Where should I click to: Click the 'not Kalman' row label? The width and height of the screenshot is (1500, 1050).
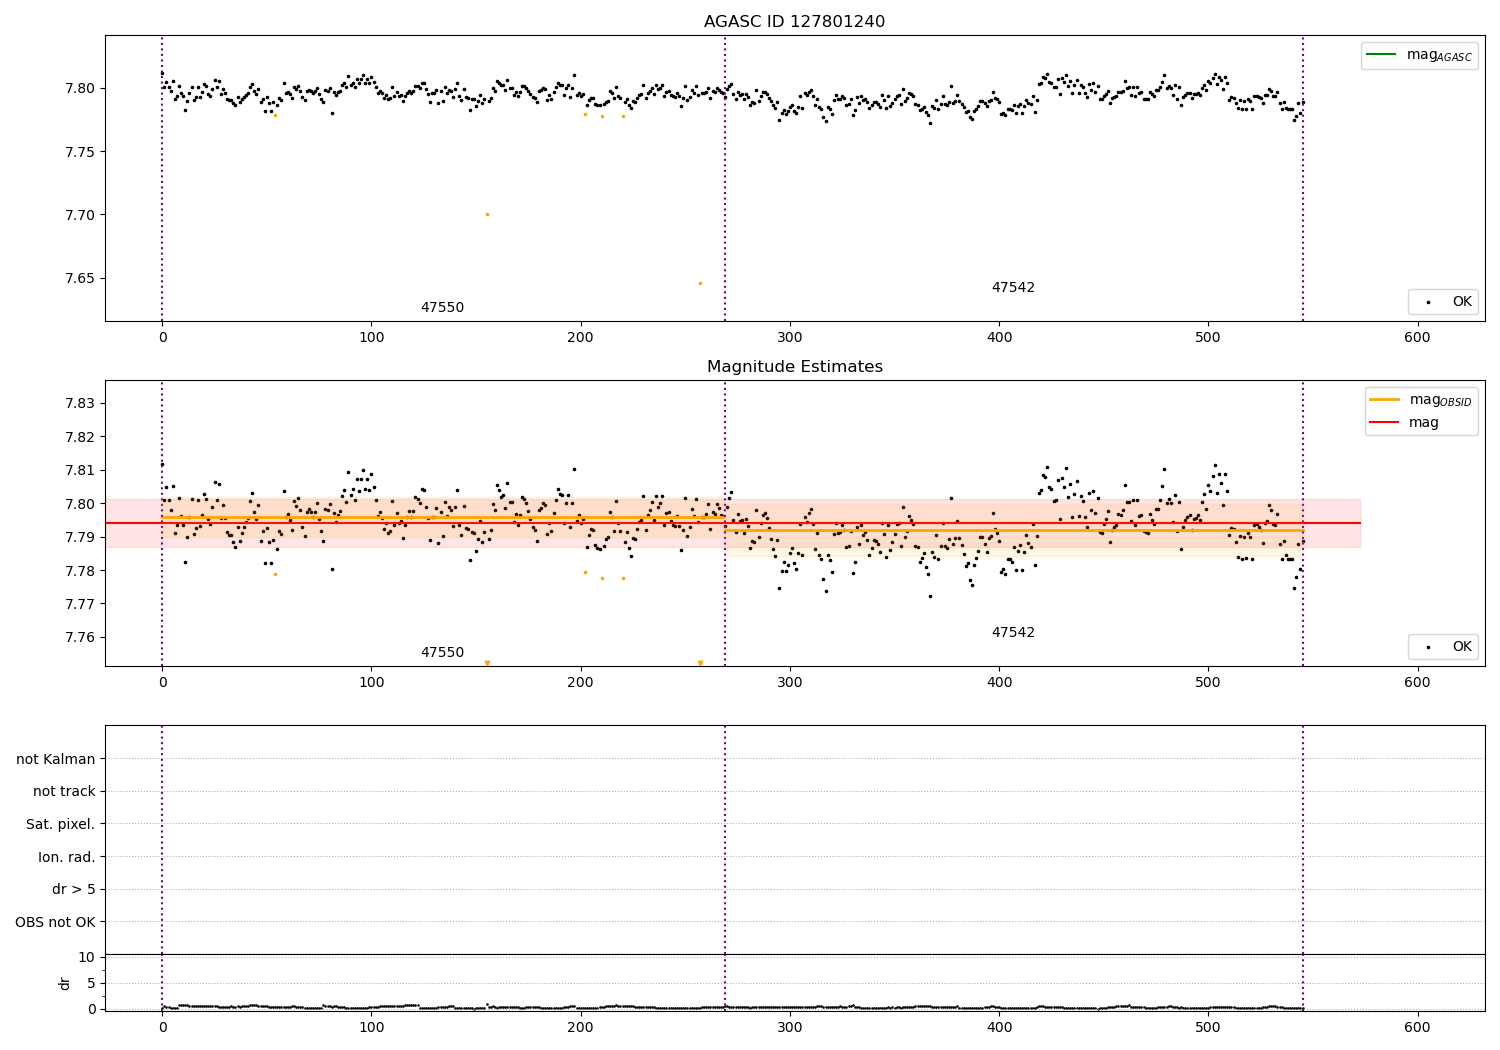click(56, 759)
